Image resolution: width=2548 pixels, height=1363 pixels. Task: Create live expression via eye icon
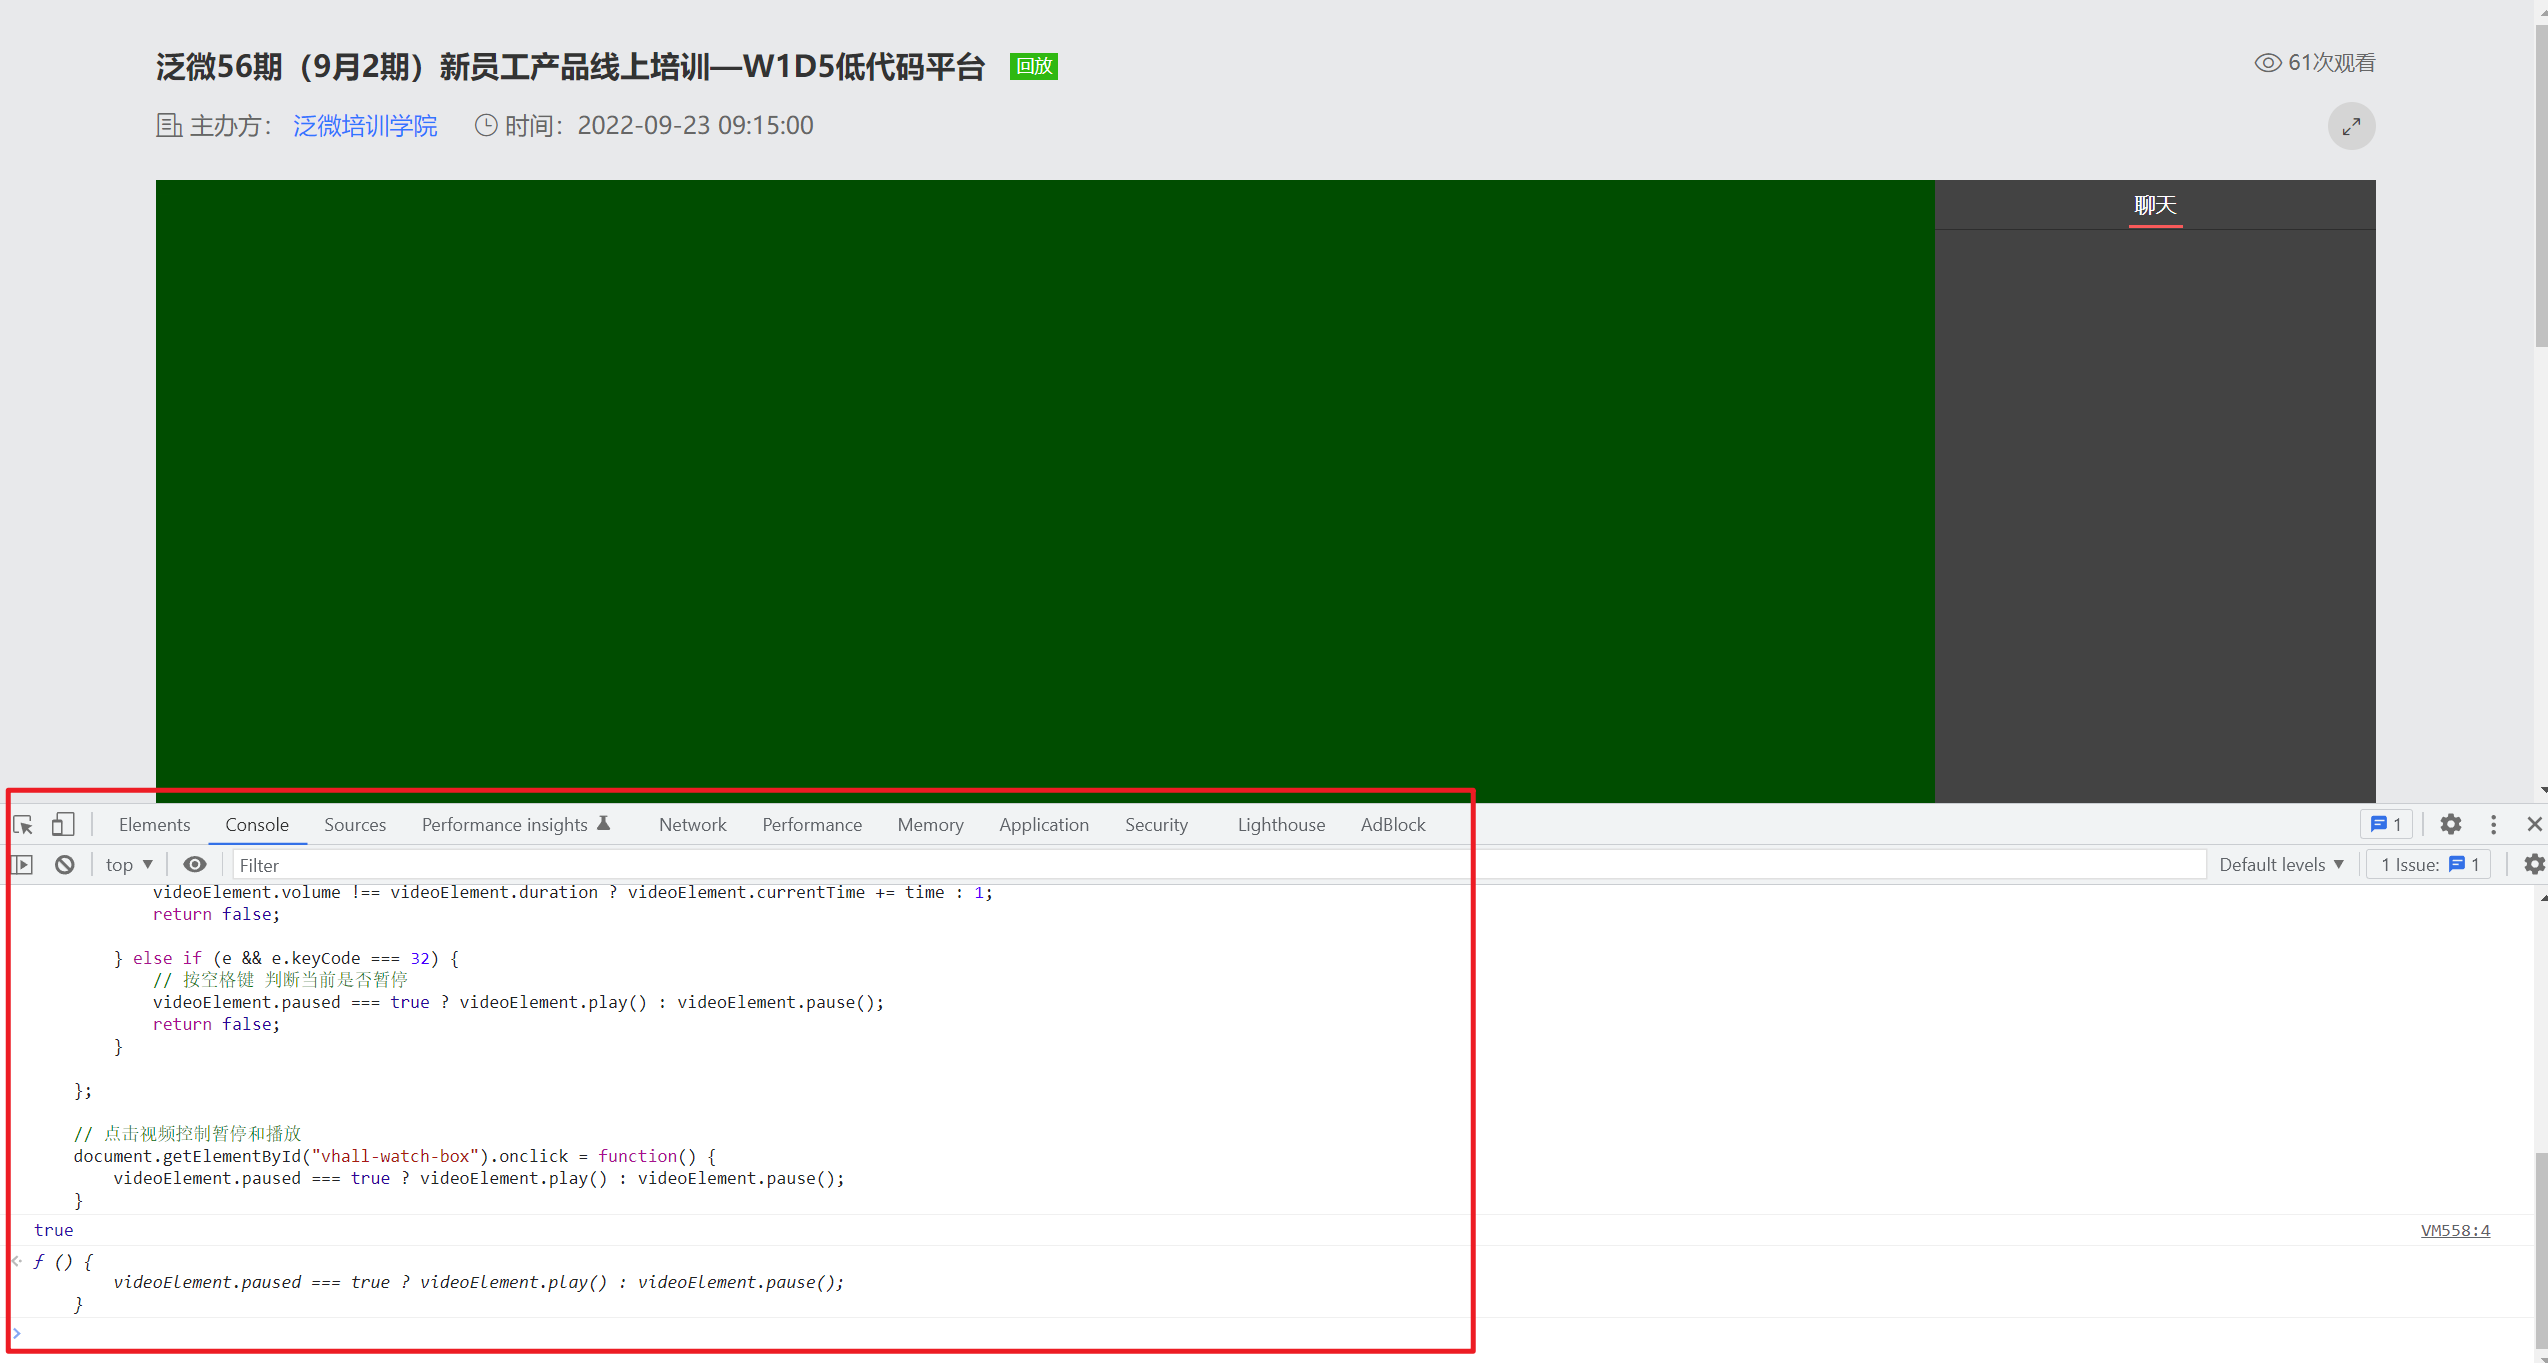pyautogui.click(x=195, y=865)
